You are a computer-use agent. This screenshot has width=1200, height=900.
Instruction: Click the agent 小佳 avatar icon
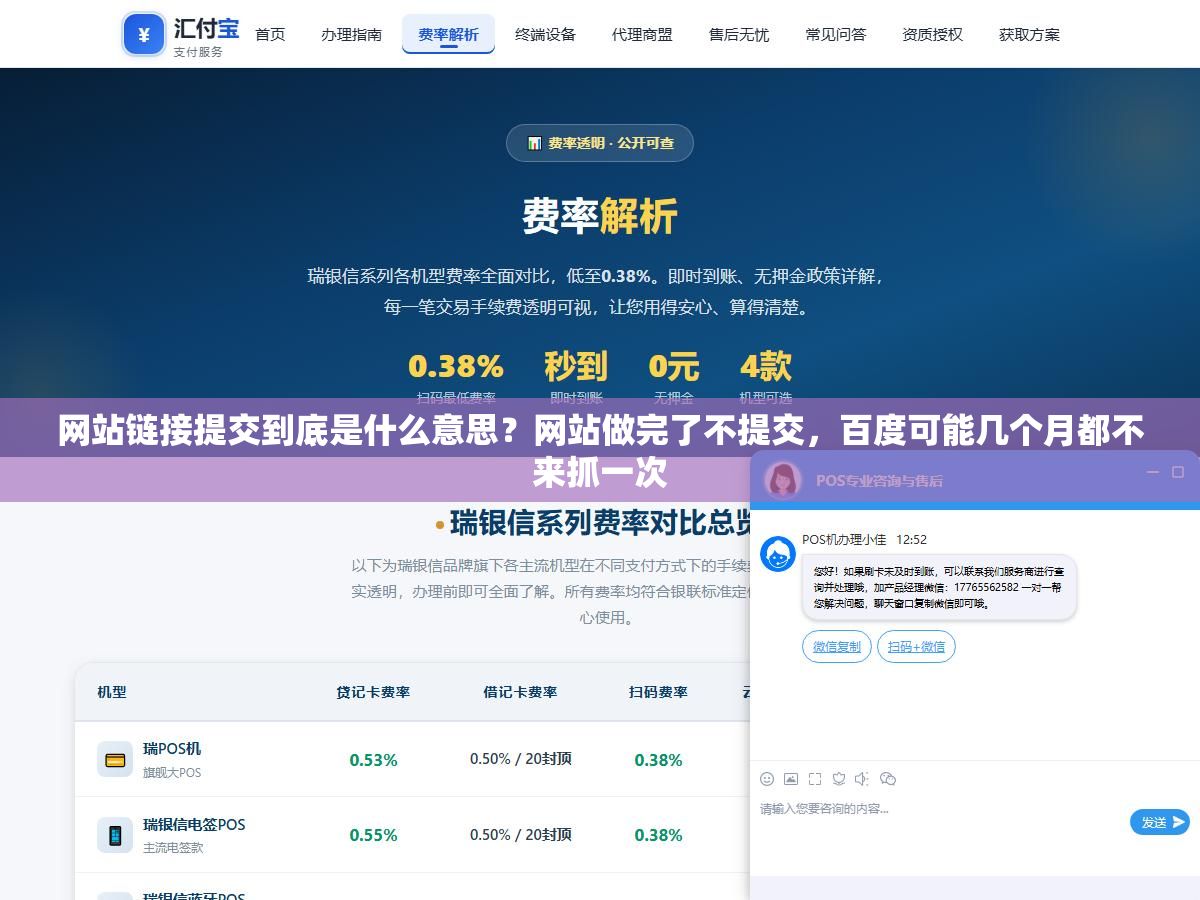coord(778,554)
